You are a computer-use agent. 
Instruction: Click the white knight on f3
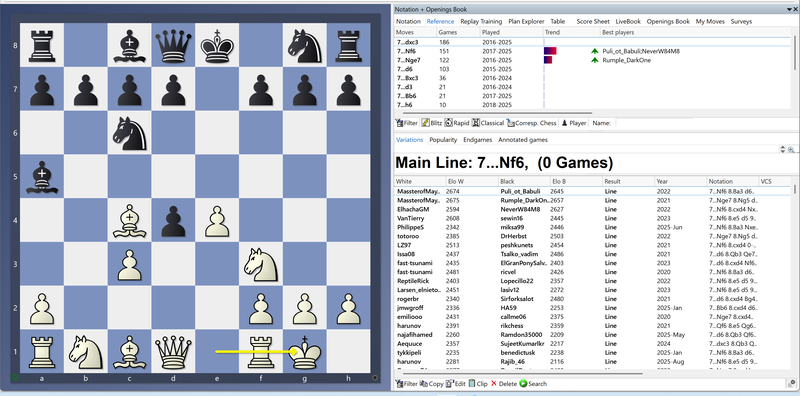[x=261, y=264]
